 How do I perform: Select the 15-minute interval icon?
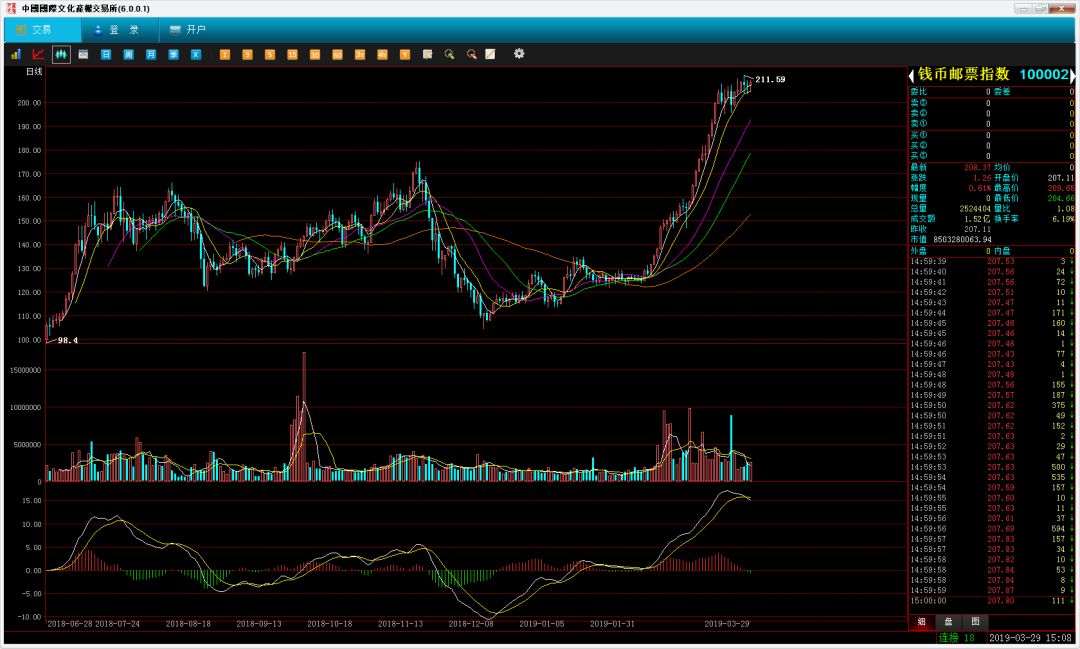pyautogui.click(x=292, y=54)
